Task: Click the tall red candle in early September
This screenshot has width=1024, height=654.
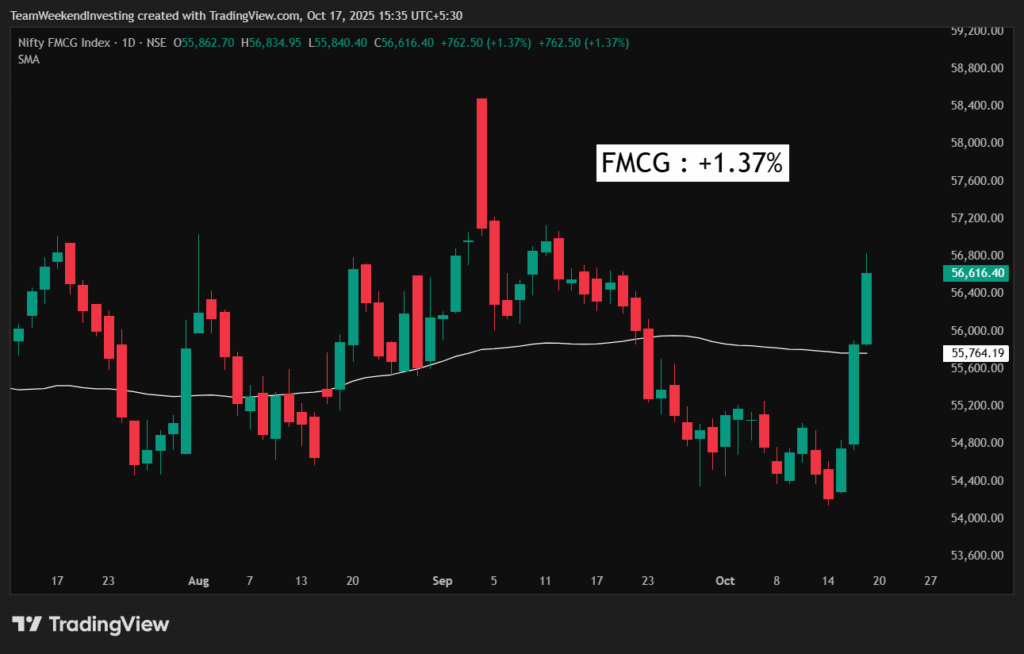Action: [x=482, y=163]
